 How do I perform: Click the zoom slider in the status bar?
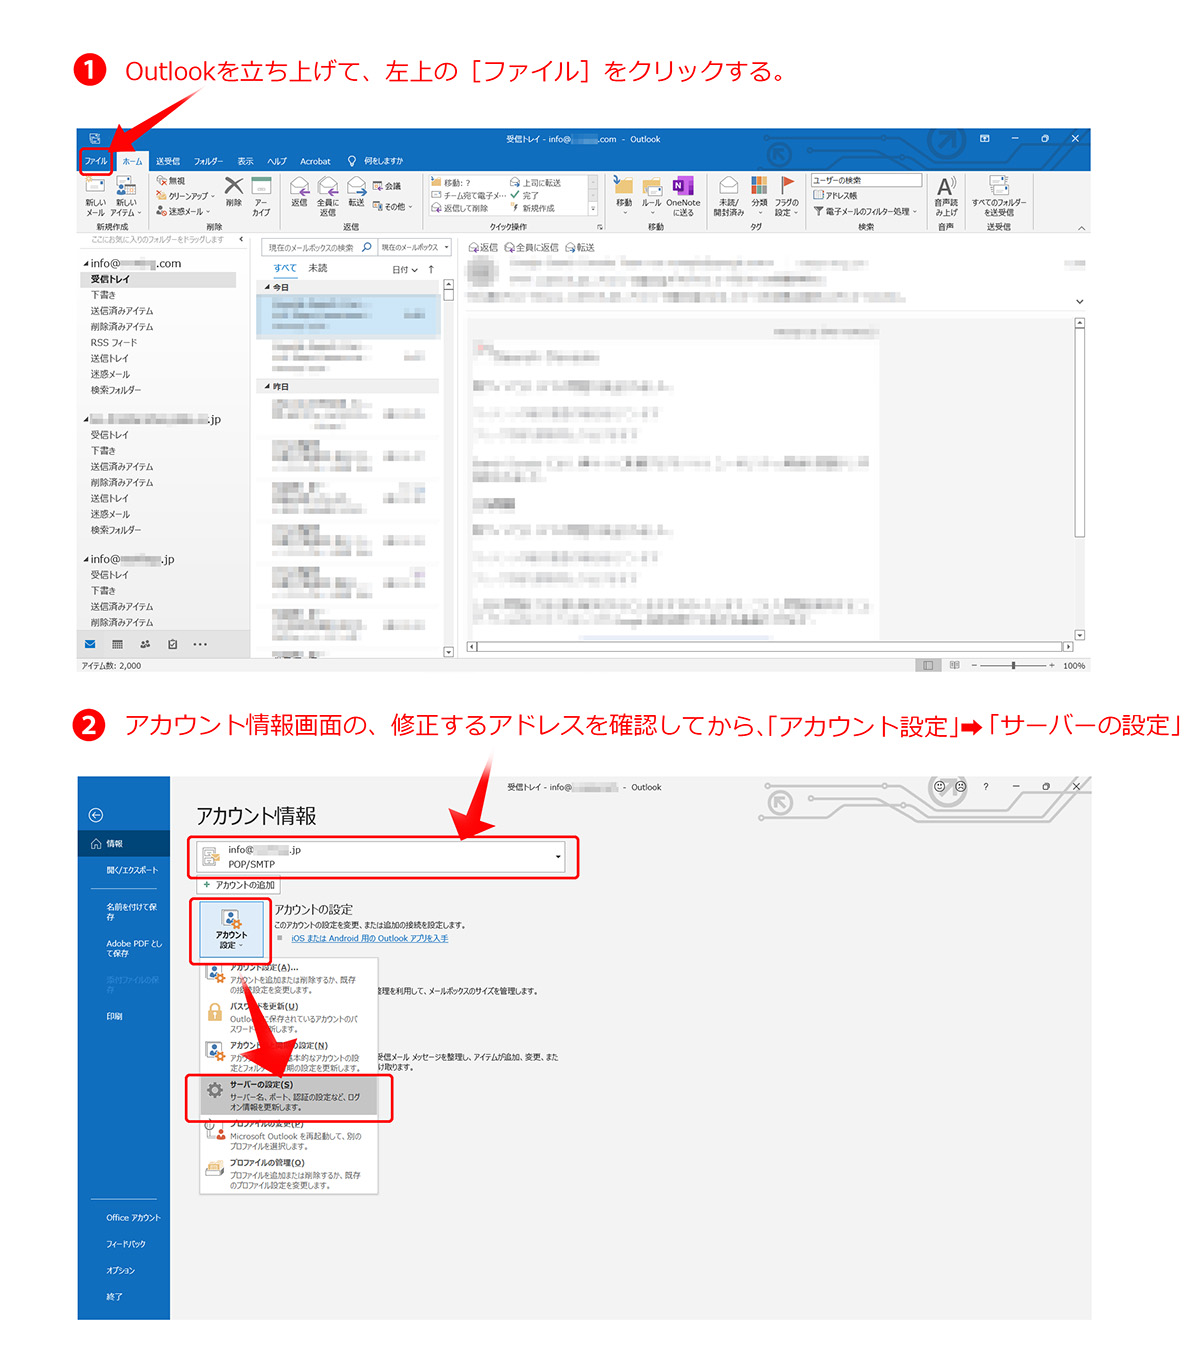[1013, 666]
